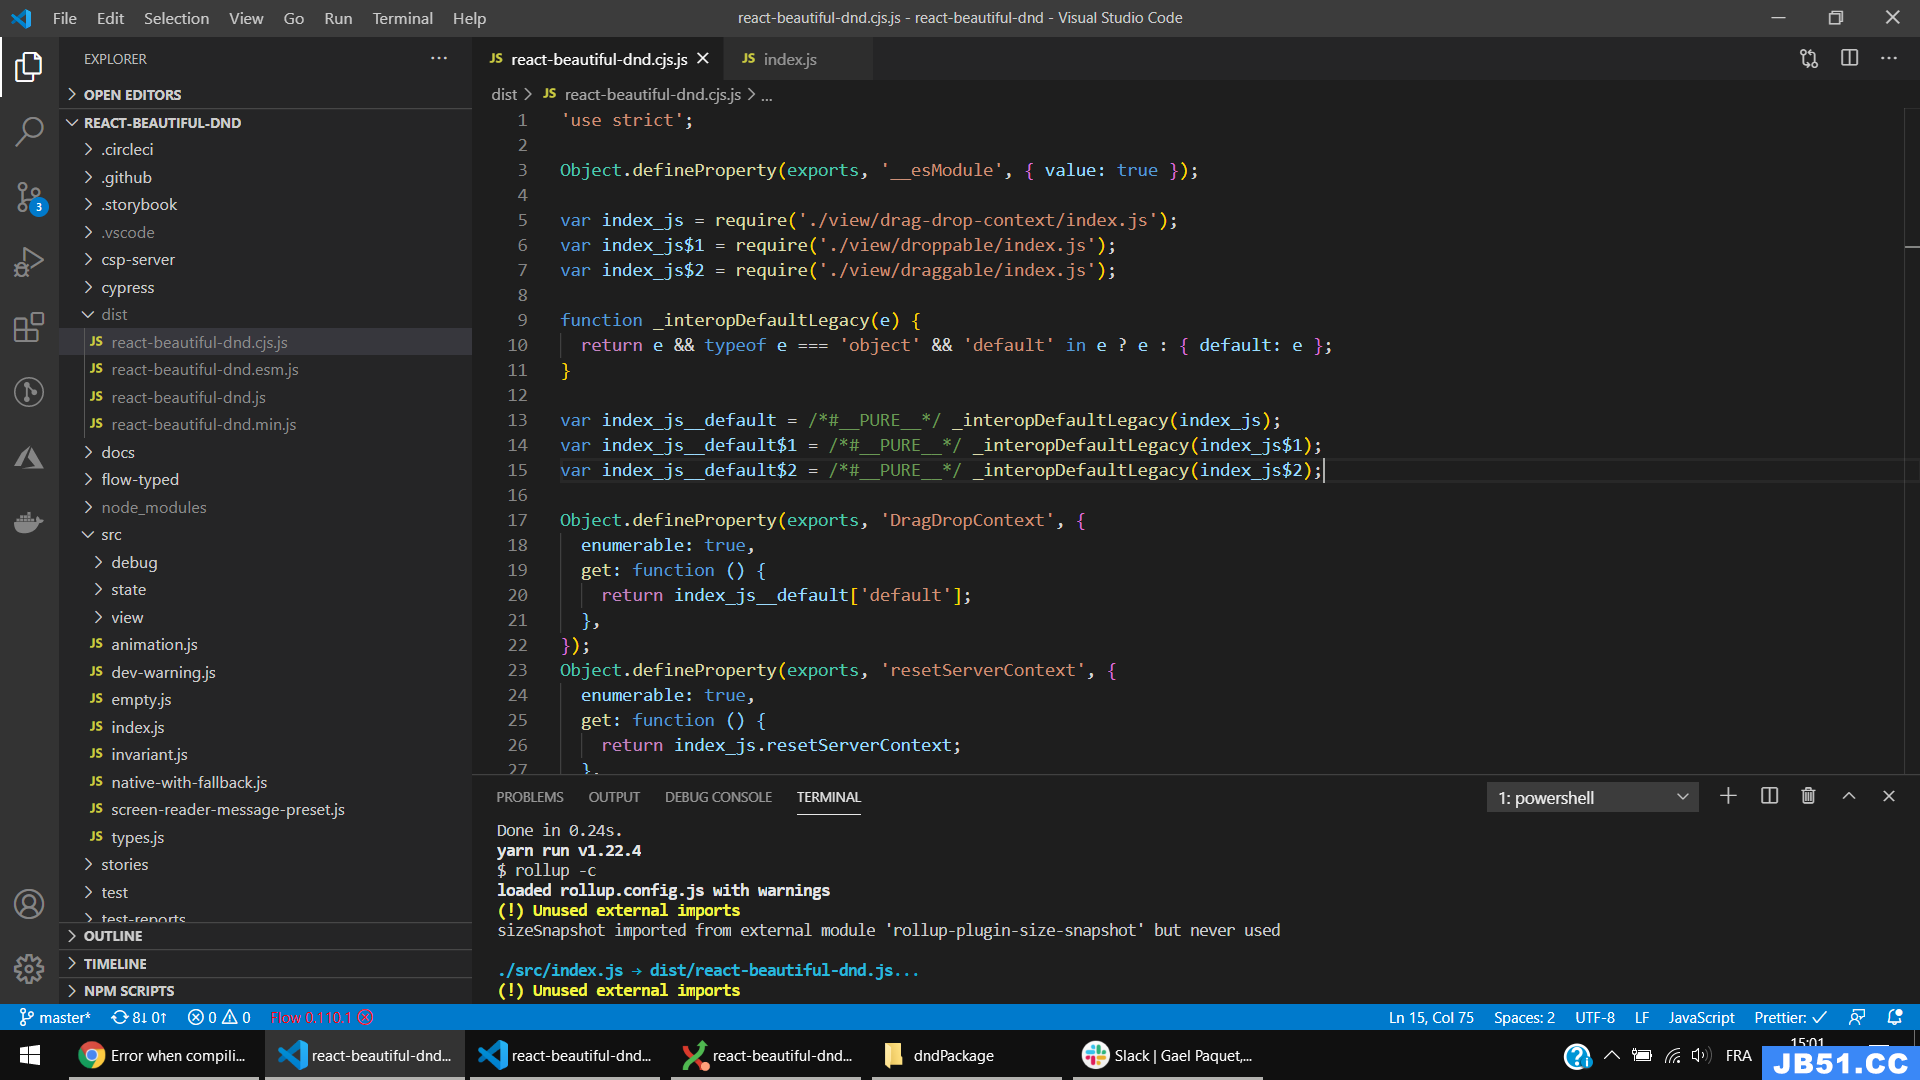Image resolution: width=1920 pixels, height=1080 pixels.
Task: Open the File menu
Action: tap(64, 18)
